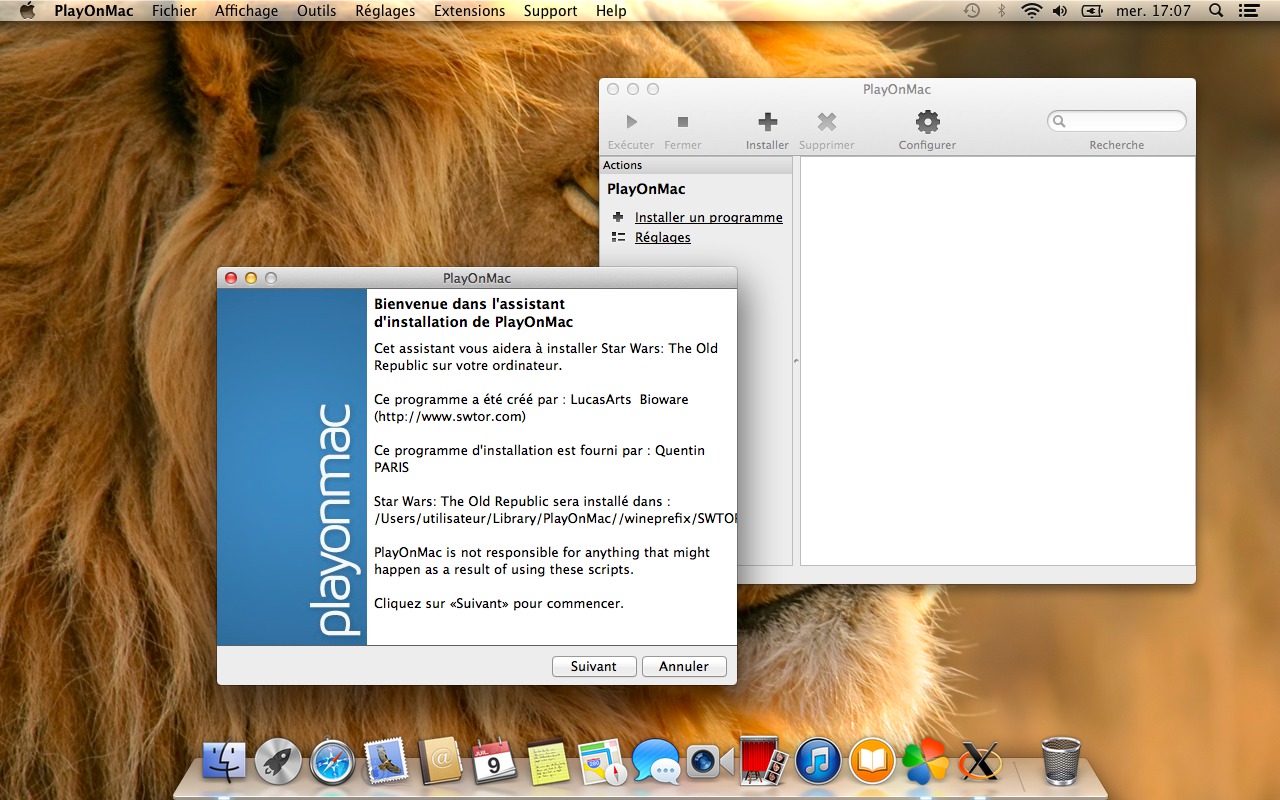The image size is (1280, 800).
Task: Open the Affichage menu
Action: point(247,11)
